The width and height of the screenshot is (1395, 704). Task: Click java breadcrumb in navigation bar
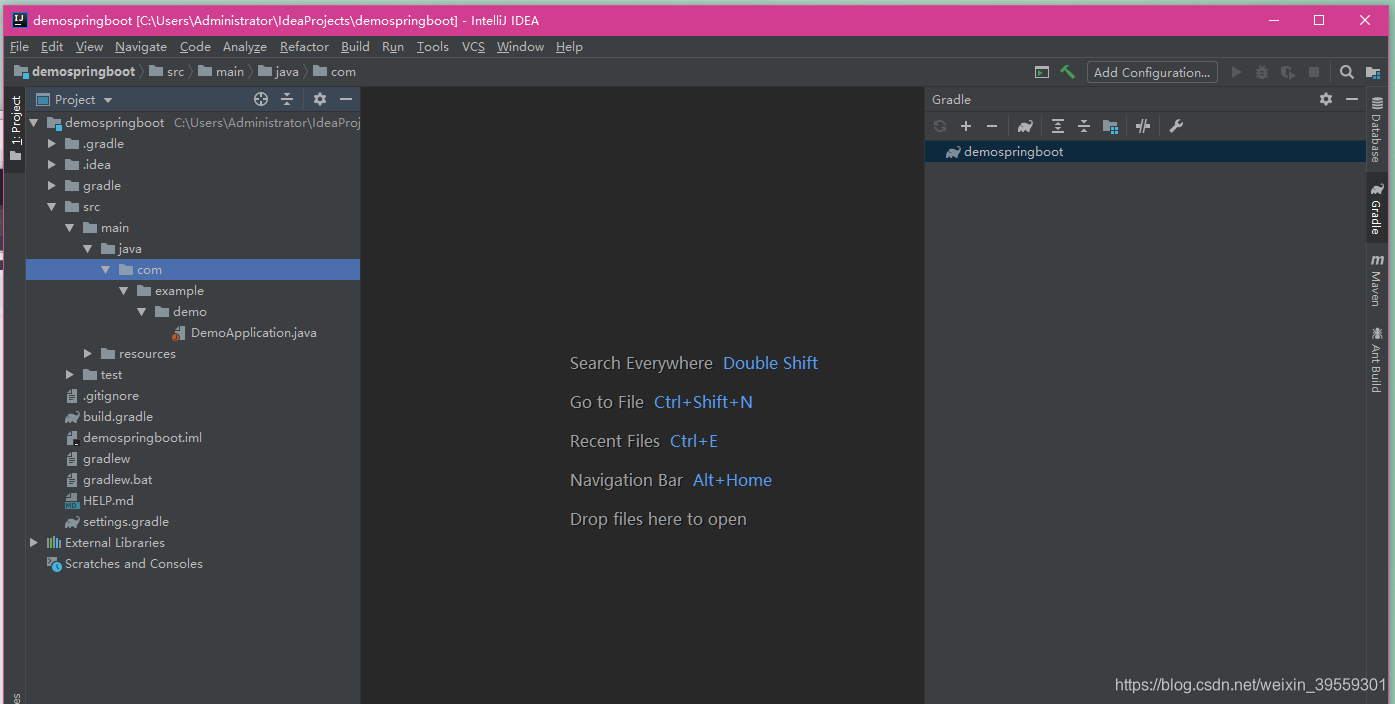click(x=278, y=72)
